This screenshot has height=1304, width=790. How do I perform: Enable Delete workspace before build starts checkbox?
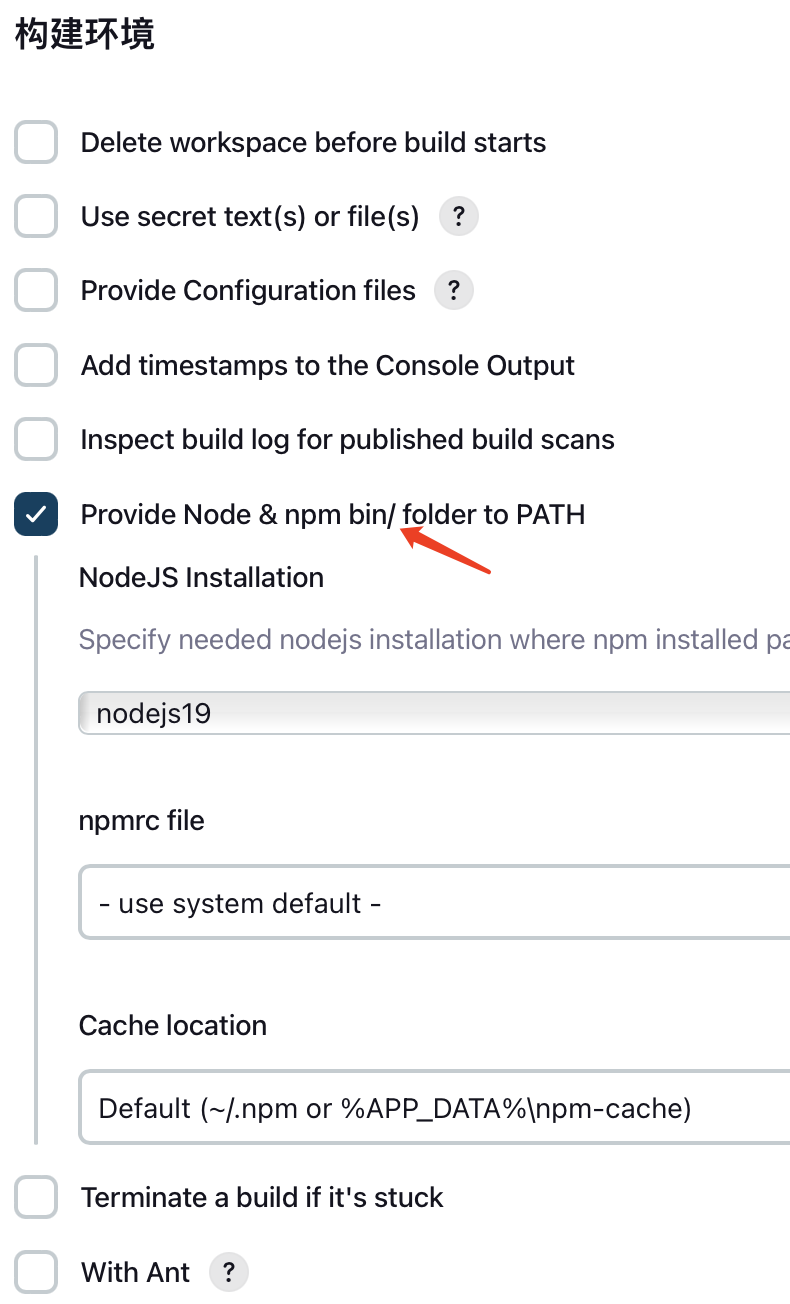tap(36, 142)
